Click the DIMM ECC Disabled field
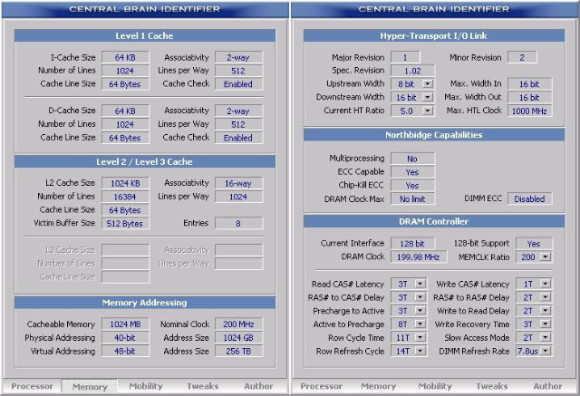Viewport: 580px width, 396px height. pos(530,199)
